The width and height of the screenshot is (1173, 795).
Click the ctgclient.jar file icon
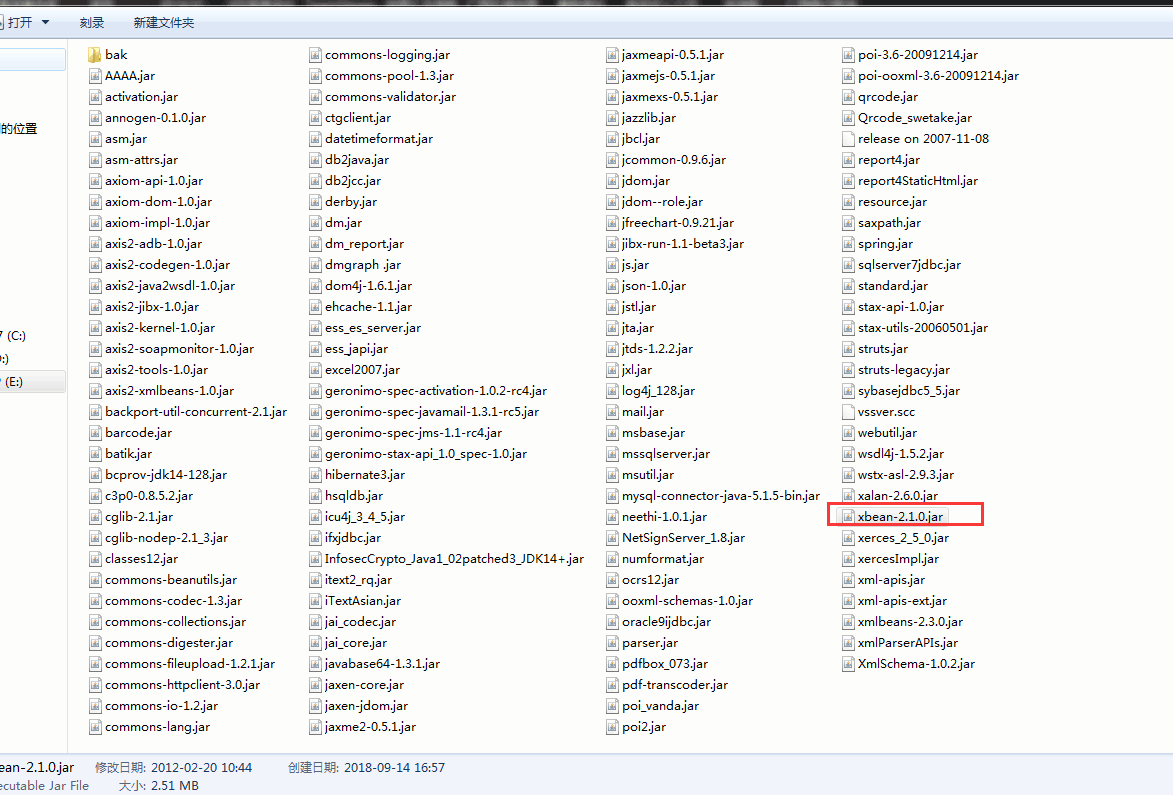[x=315, y=117]
